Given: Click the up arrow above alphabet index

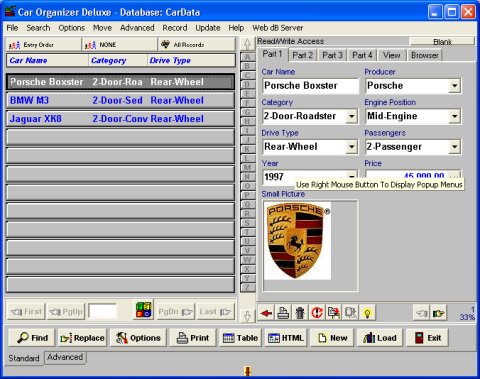Looking at the screenshot, I should pos(247,44).
